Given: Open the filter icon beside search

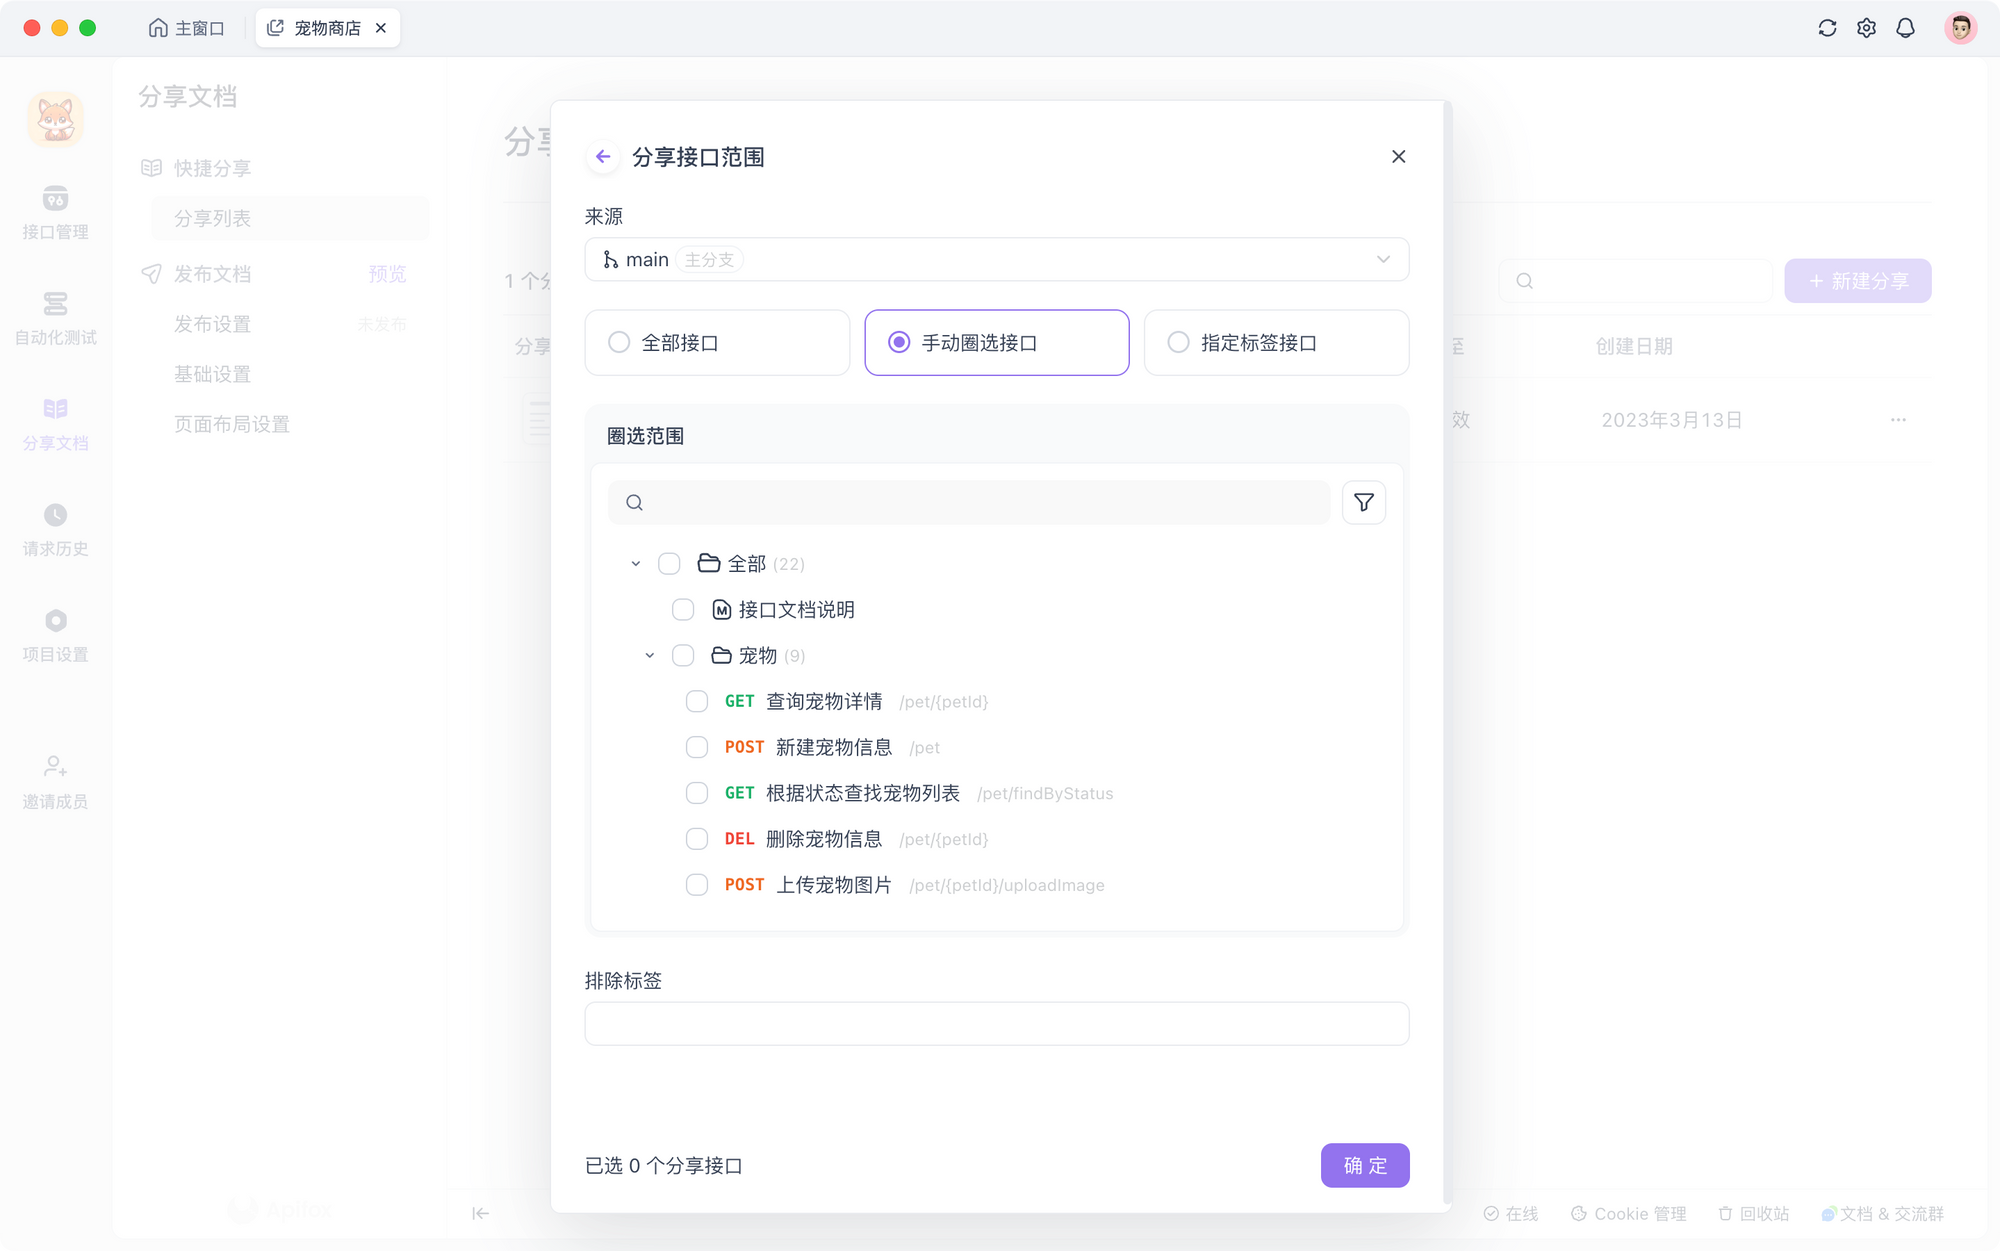Looking at the screenshot, I should (x=1363, y=502).
